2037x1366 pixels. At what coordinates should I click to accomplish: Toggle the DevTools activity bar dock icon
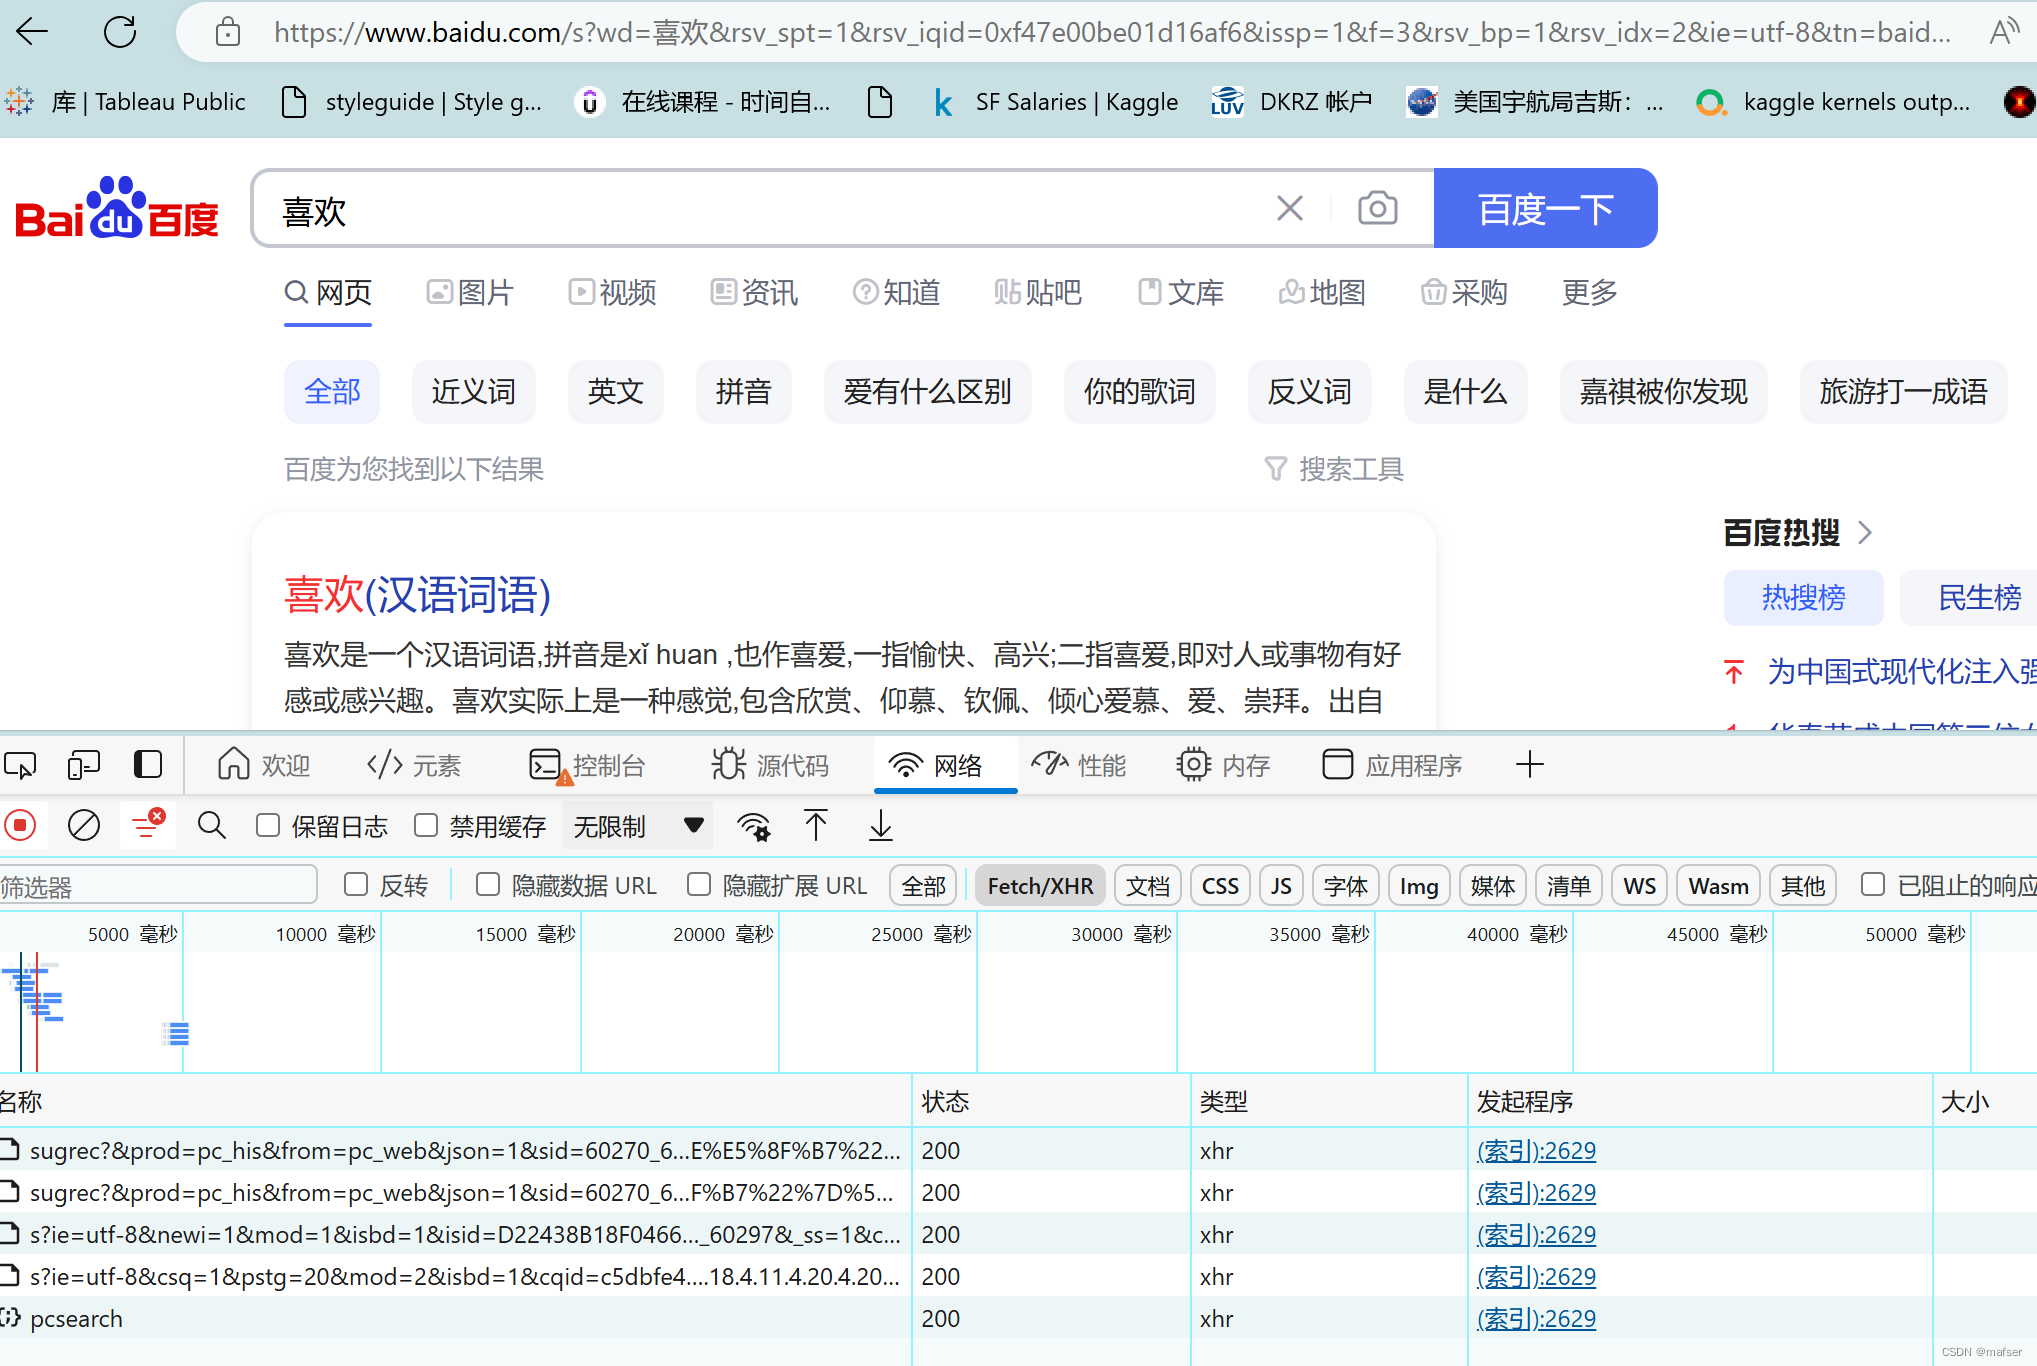tap(148, 766)
